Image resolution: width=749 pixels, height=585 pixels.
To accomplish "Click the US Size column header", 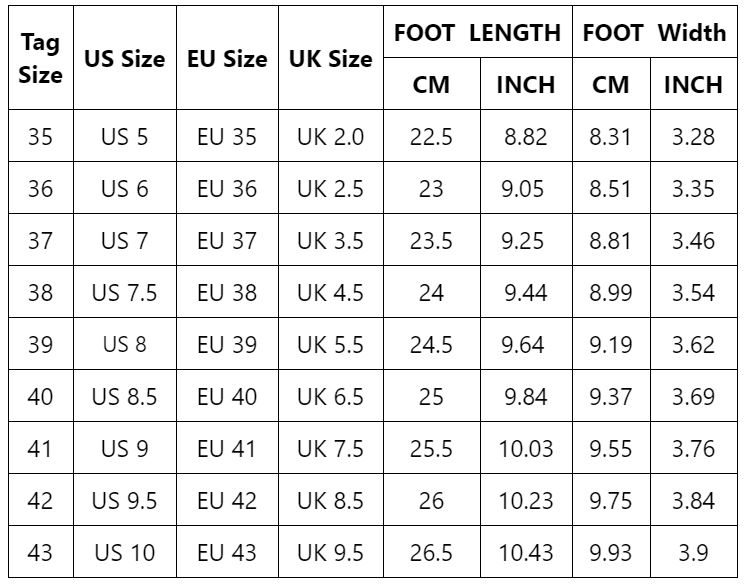I will pyautogui.click(x=124, y=59).
